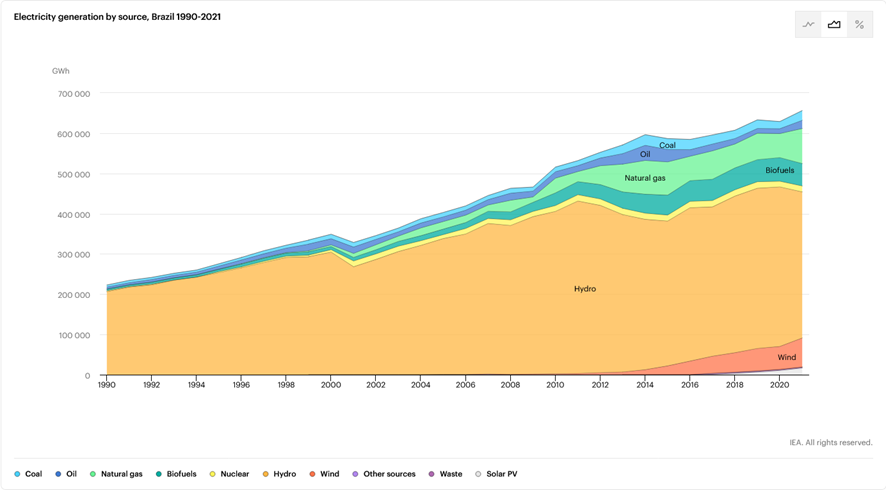The height and width of the screenshot is (490, 886).
Task: Enable Solar PV legend entry
Action: [x=496, y=474]
